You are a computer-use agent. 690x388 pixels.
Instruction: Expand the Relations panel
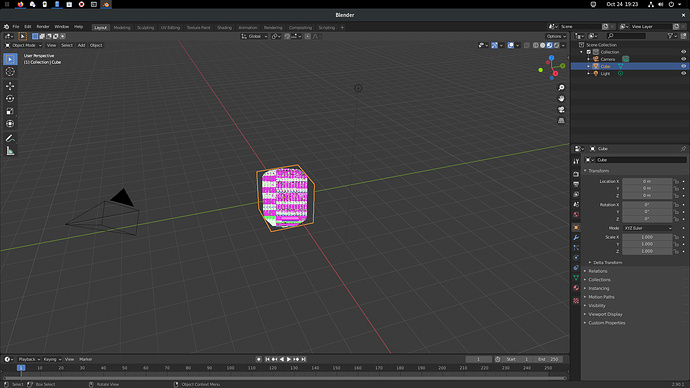pos(598,271)
